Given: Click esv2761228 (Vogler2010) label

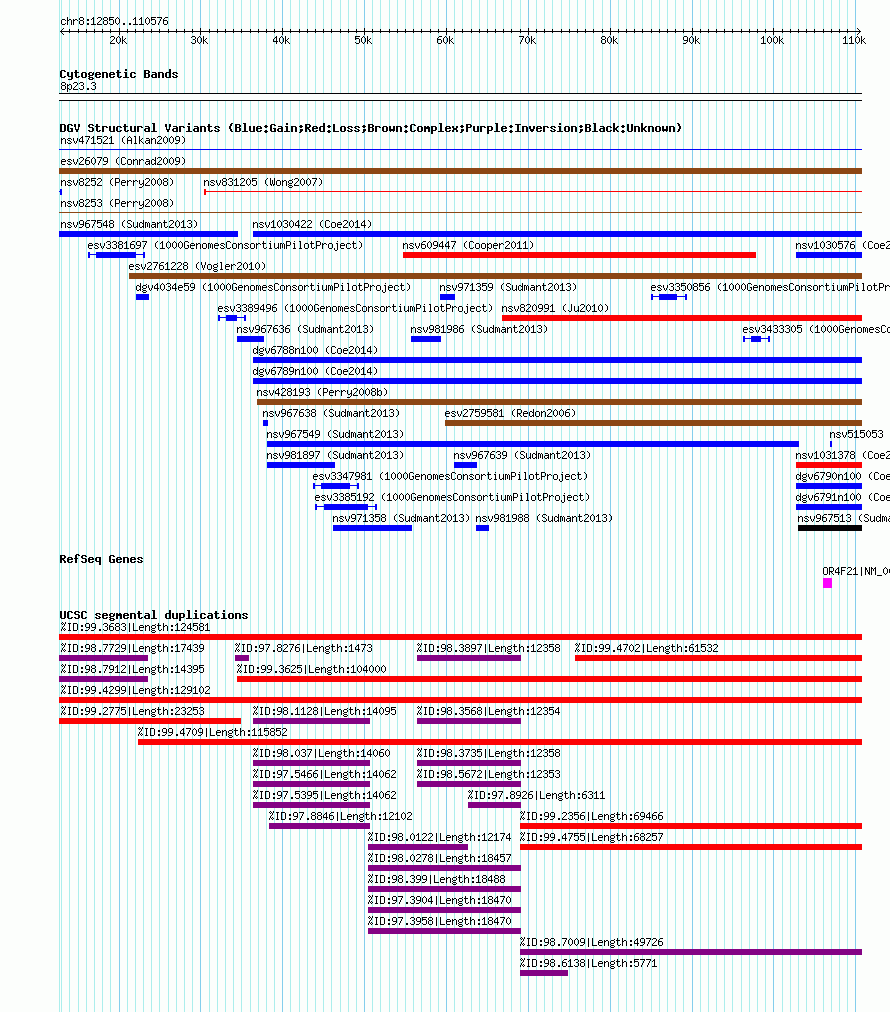Looking at the screenshot, I should pos(197,266).
